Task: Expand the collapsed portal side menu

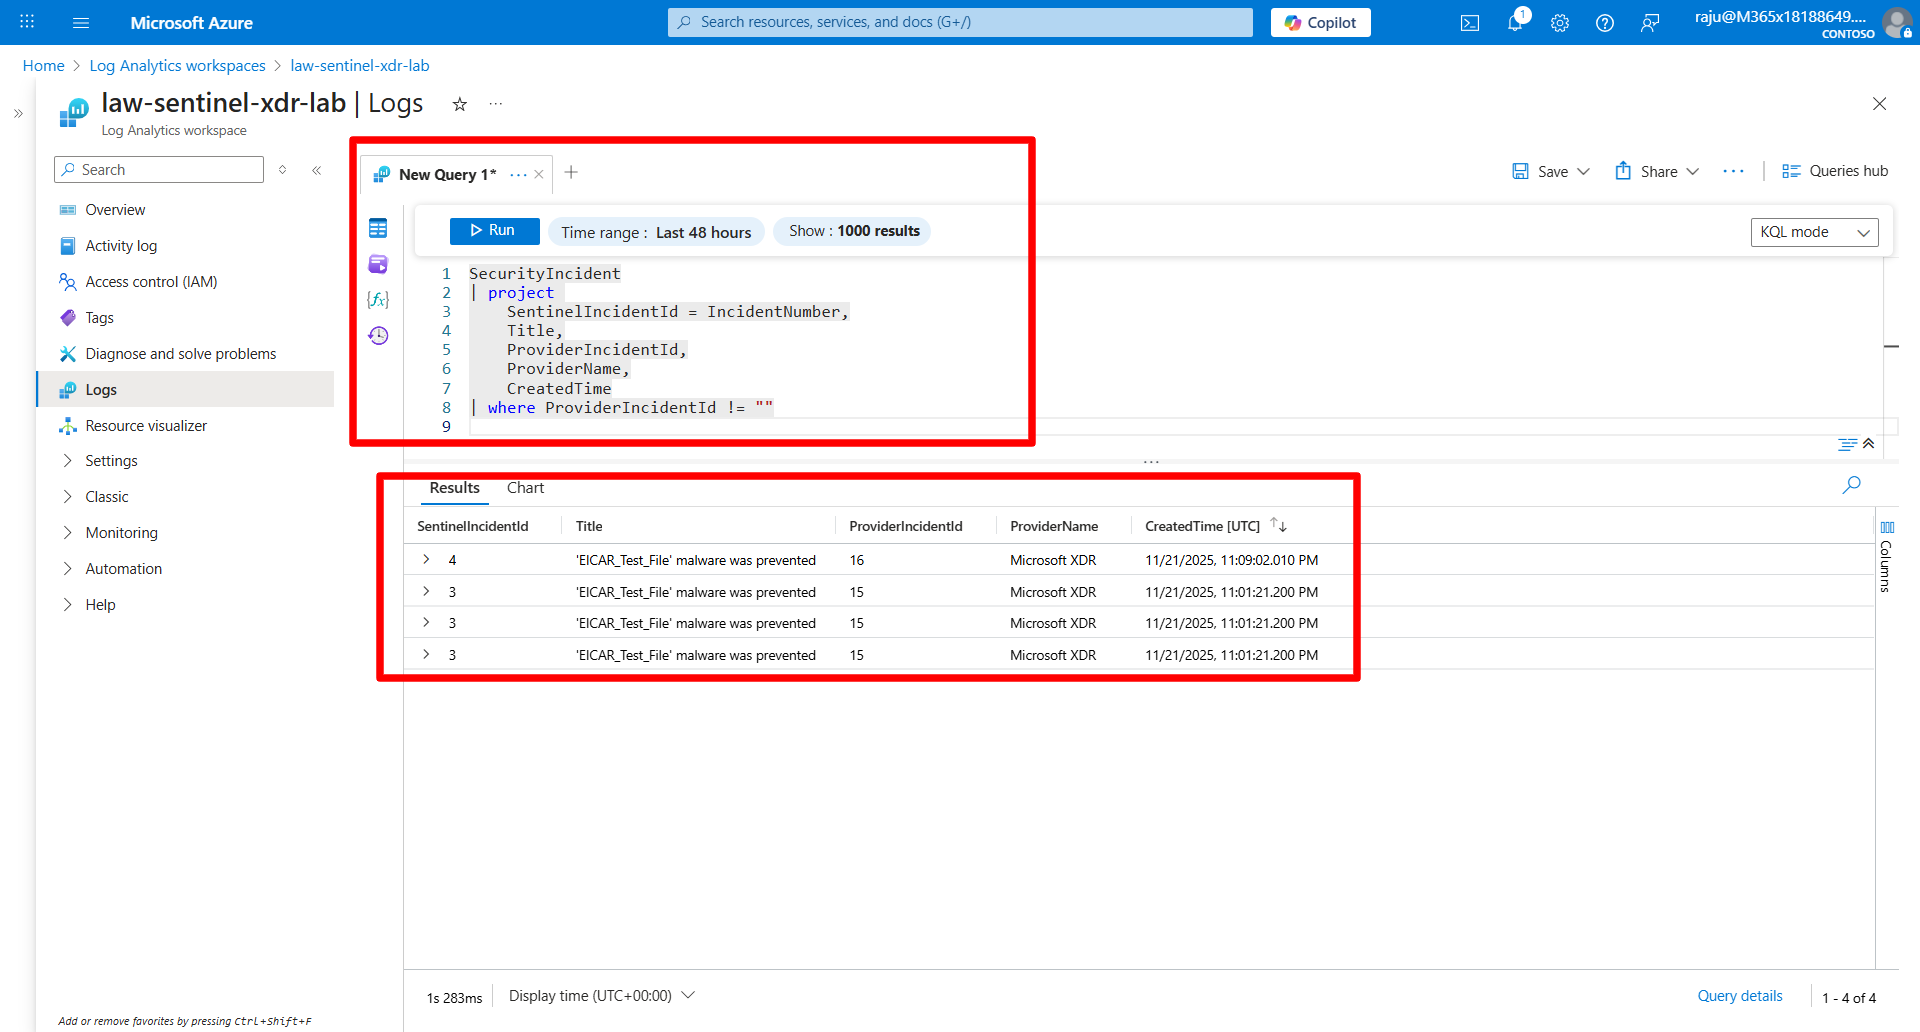Action: click(x=18, y=114)
